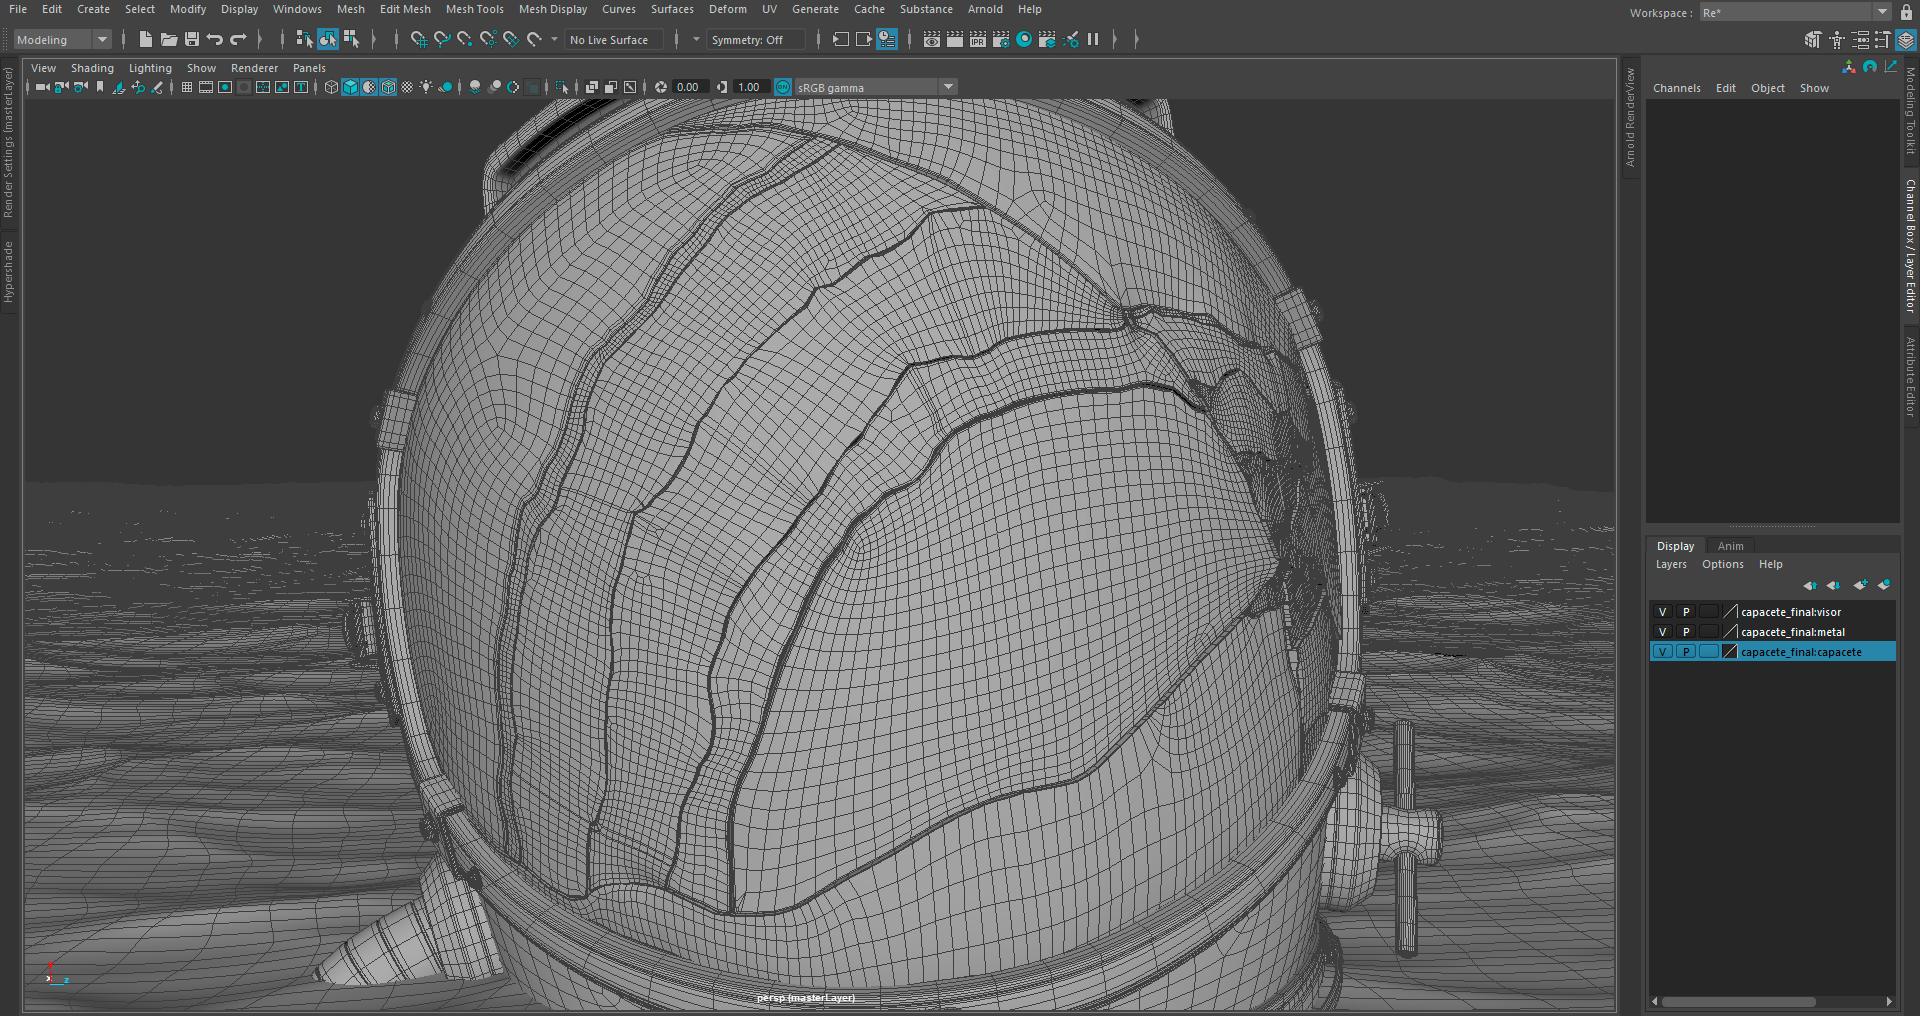Create new layer from selected objects icon
The height and width of the screenshot is (1016, 1920).
(1883, 585)
